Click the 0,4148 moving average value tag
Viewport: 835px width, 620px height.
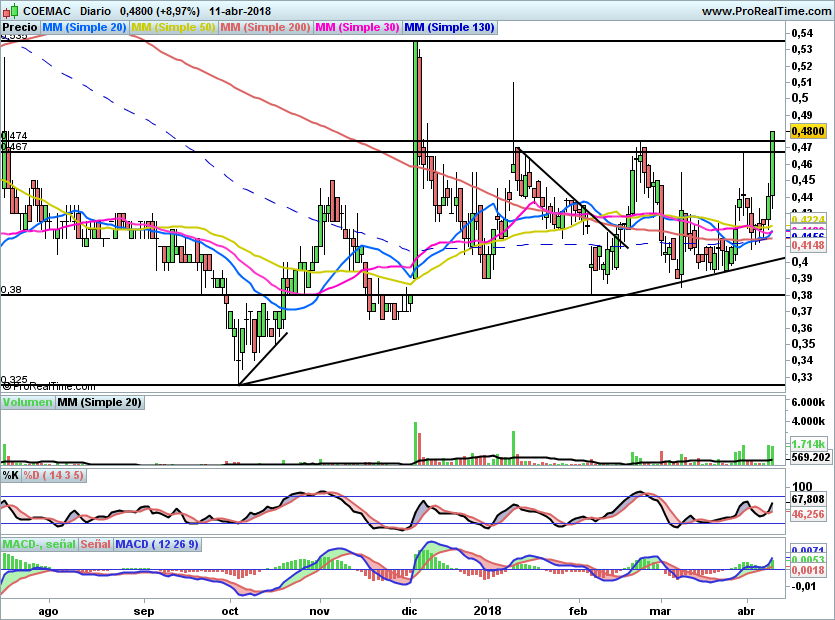tap(808, 245)
